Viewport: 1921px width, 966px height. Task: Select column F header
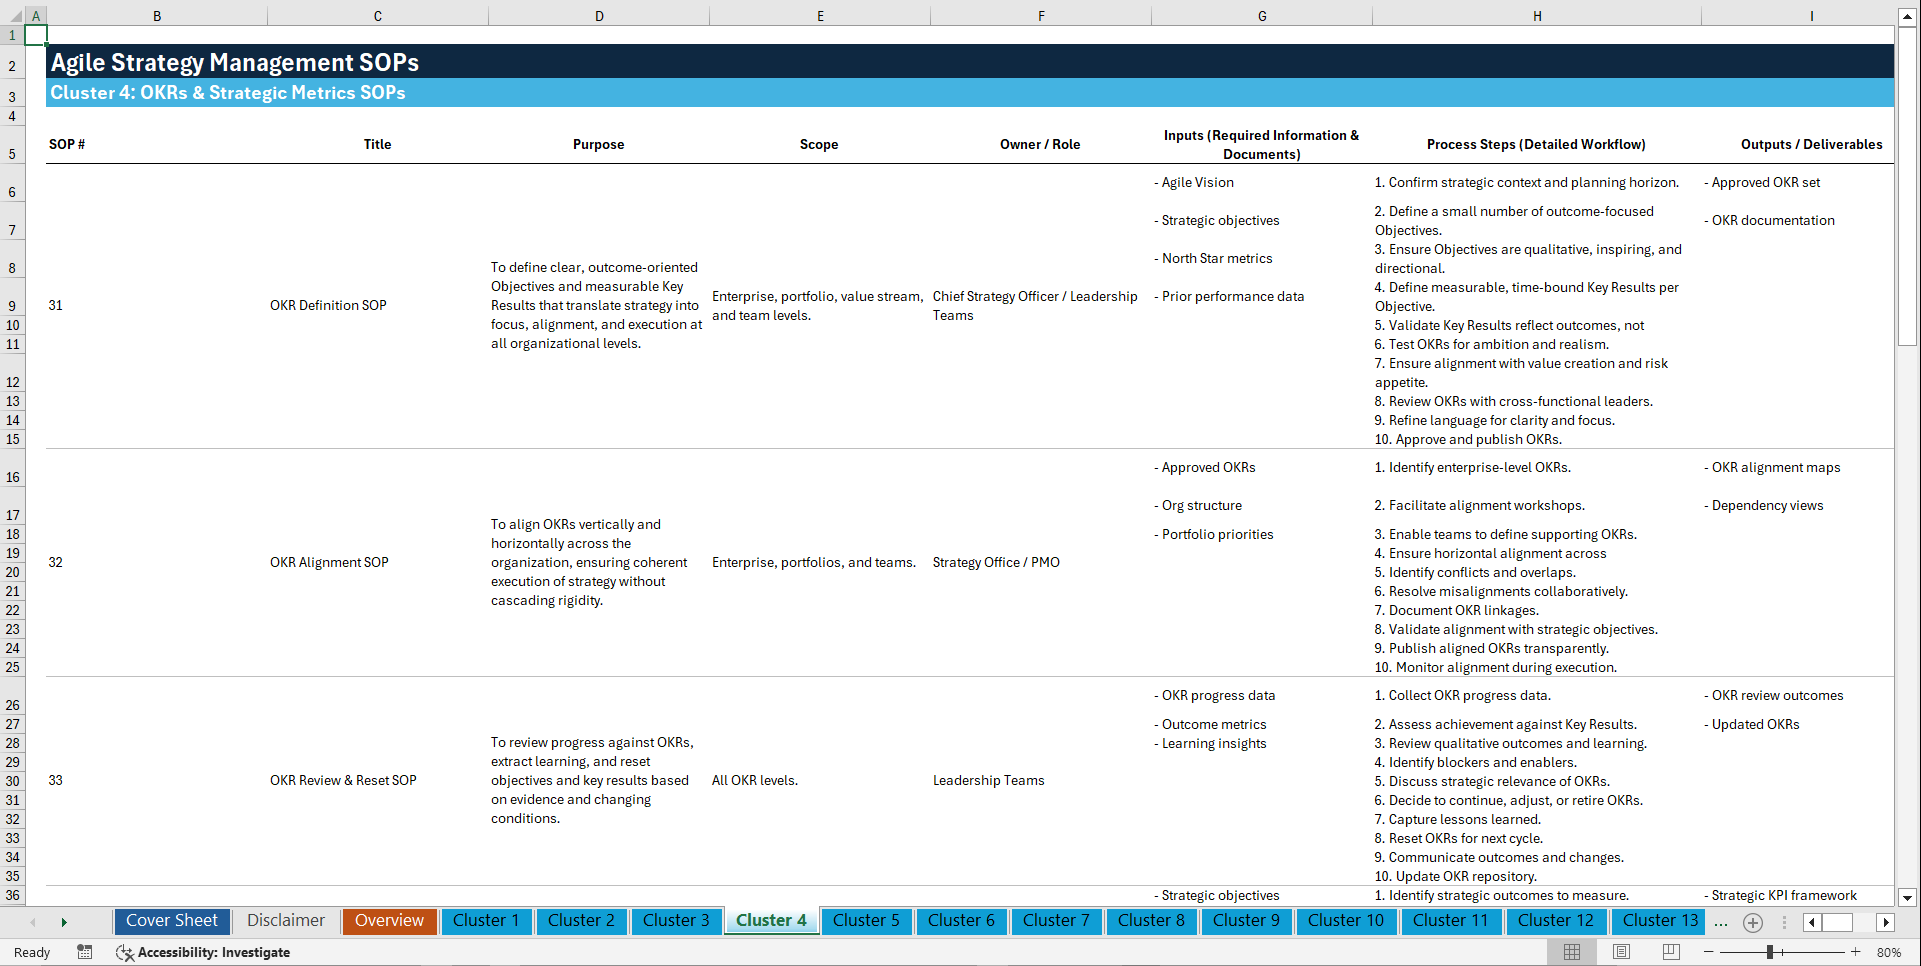pos(1041,15)
